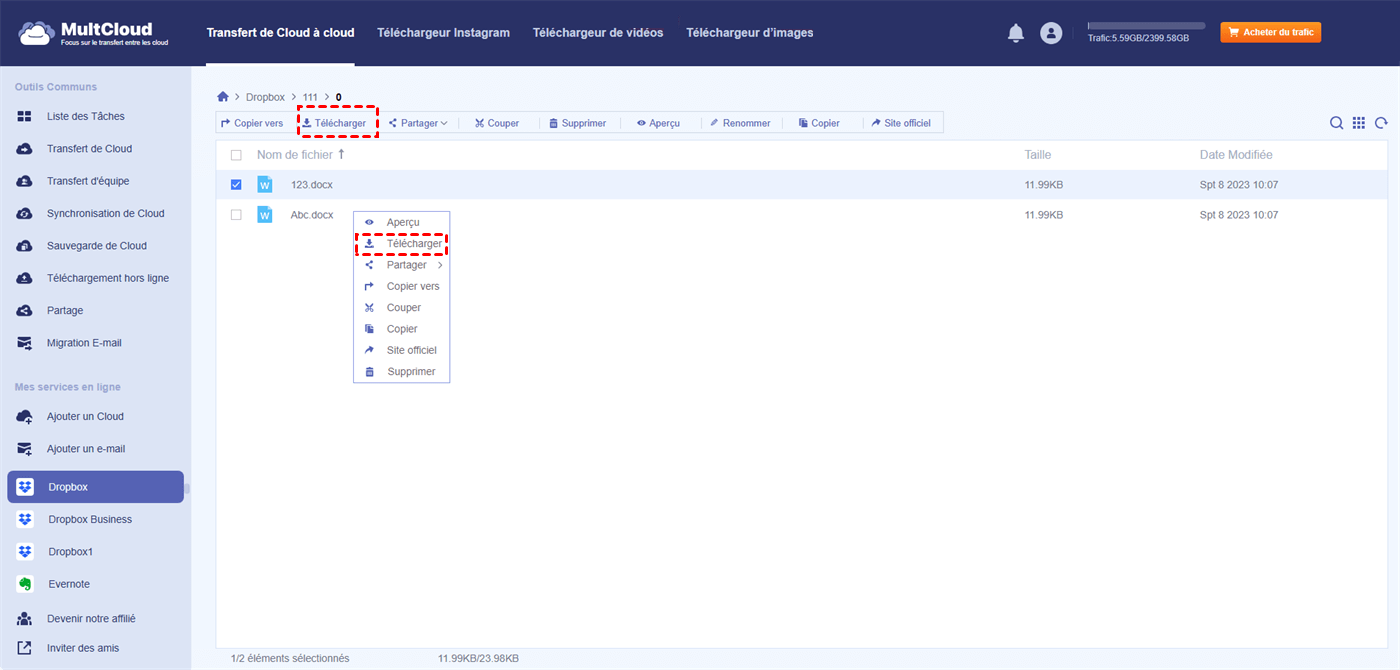Open the Téléchargeur de vidéos tab
1400x670 pixels.
point(598,33)
